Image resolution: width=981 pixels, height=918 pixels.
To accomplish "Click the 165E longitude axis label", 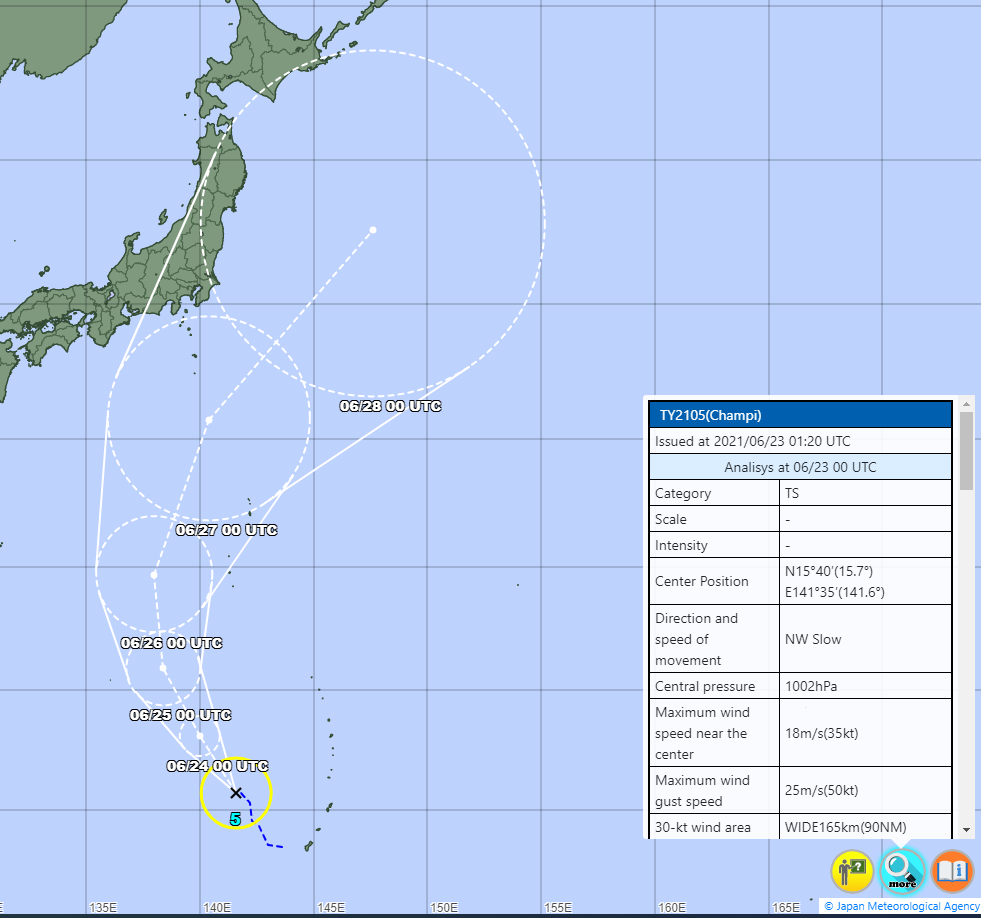I will pos(786,907).
